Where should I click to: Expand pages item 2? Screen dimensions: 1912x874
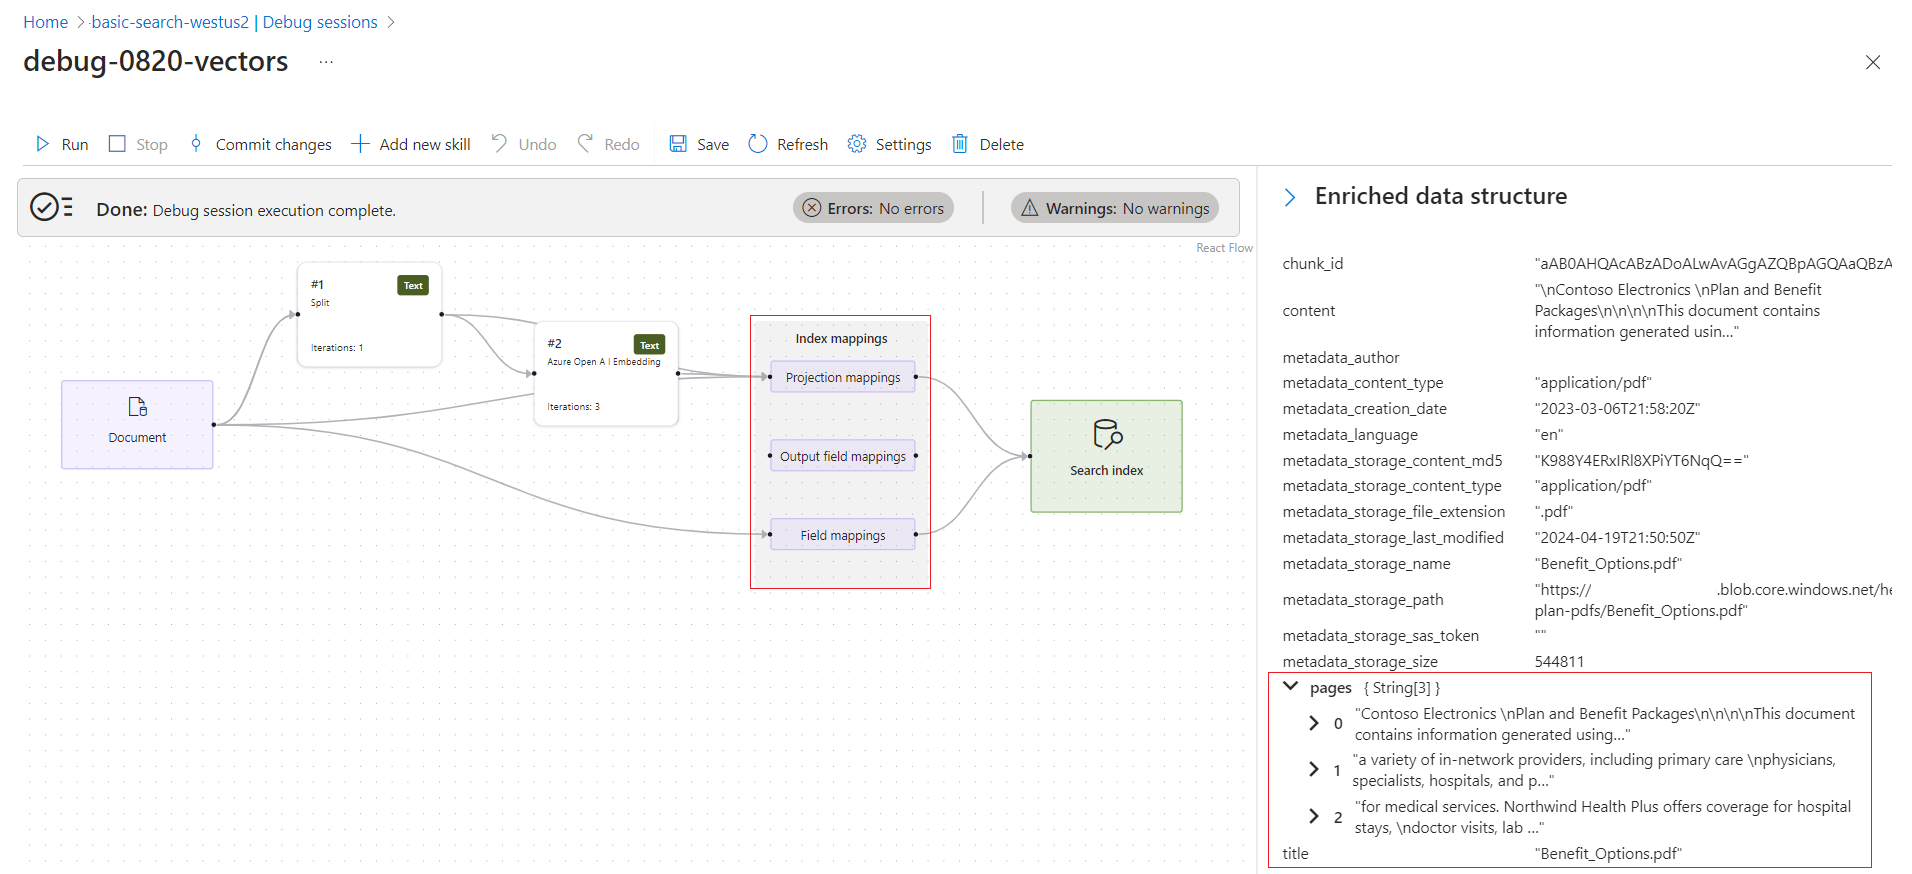point(1314,816)
